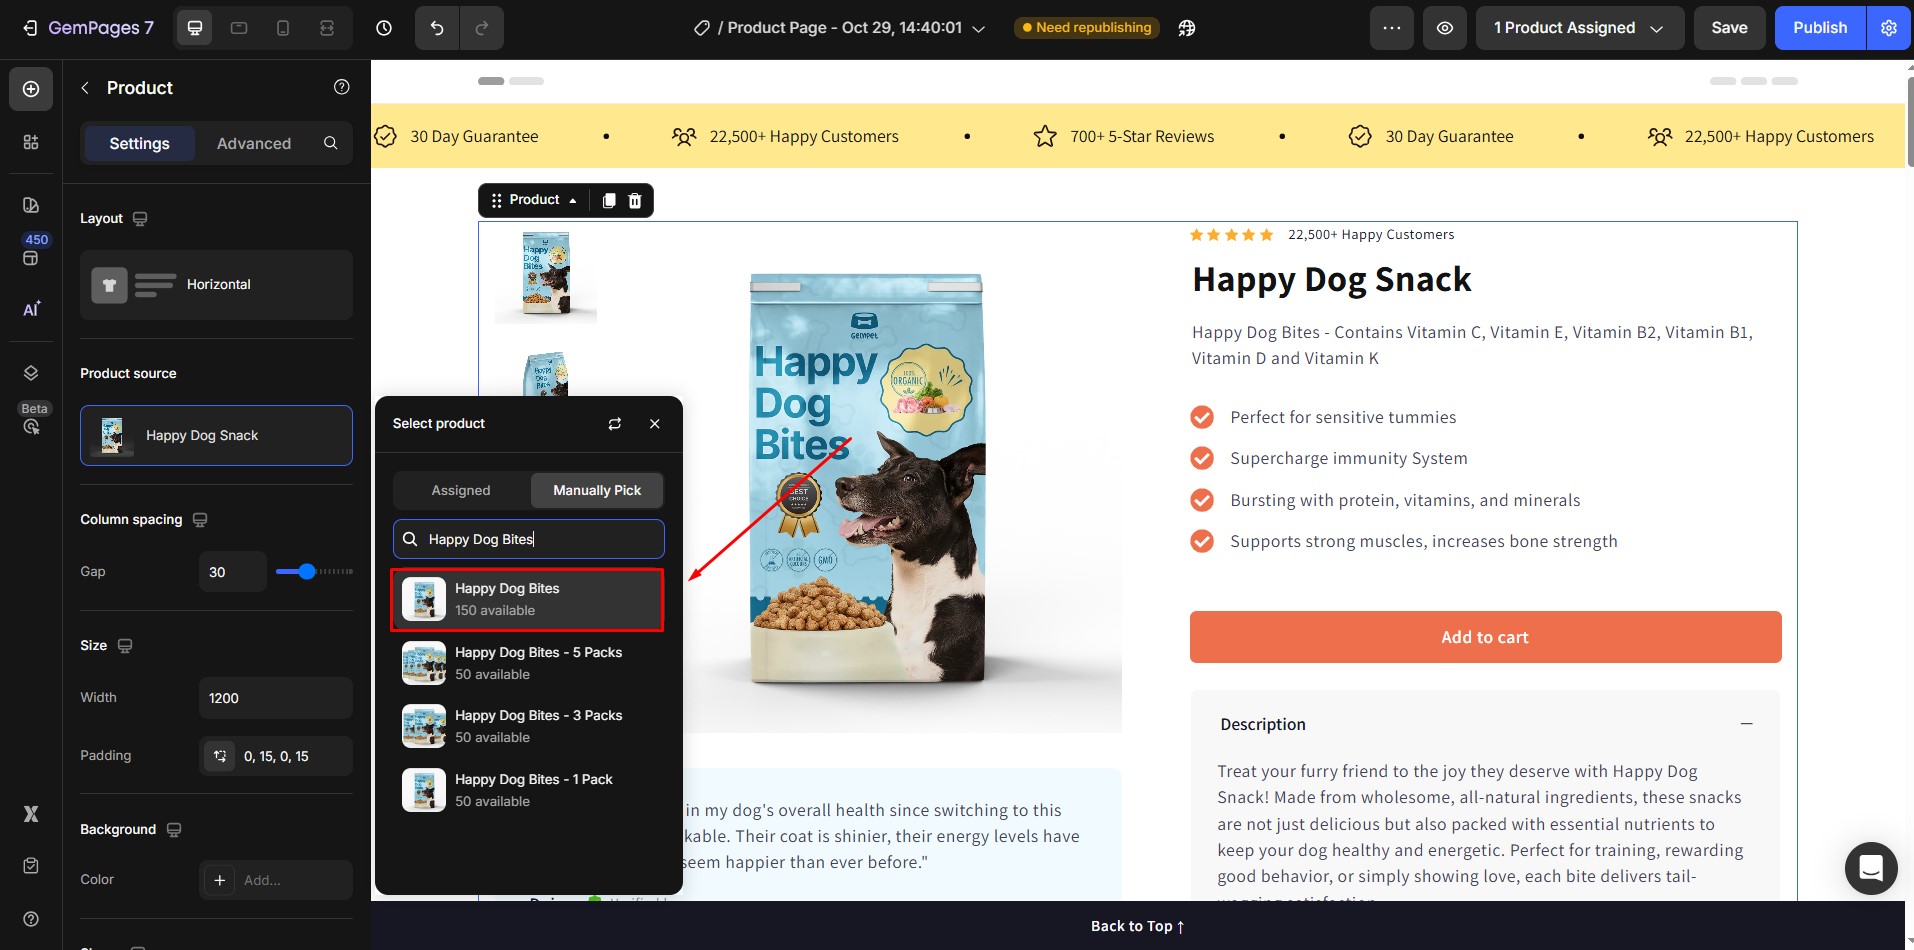Switch to the Assigned tab
This screenshot has height=950, width=1914.
(460, 490)
